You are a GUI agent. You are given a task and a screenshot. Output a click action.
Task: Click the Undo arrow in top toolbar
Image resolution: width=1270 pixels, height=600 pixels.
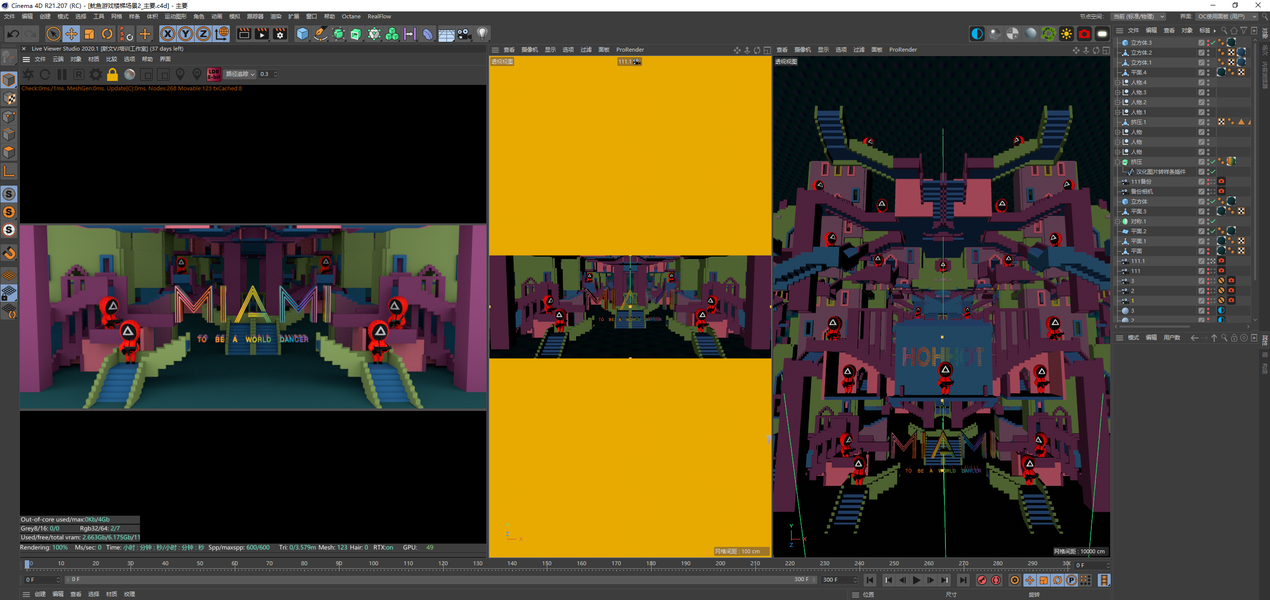13,35
